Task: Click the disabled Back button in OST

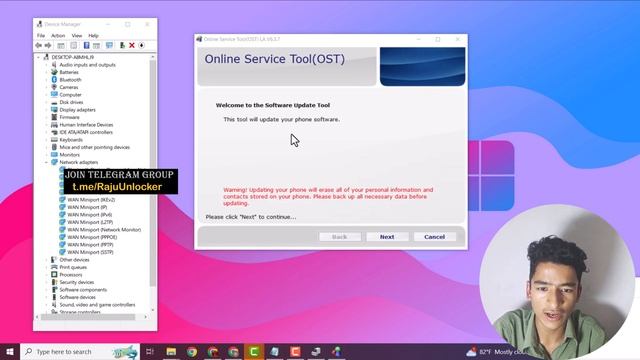Action: tap(340, 237)
